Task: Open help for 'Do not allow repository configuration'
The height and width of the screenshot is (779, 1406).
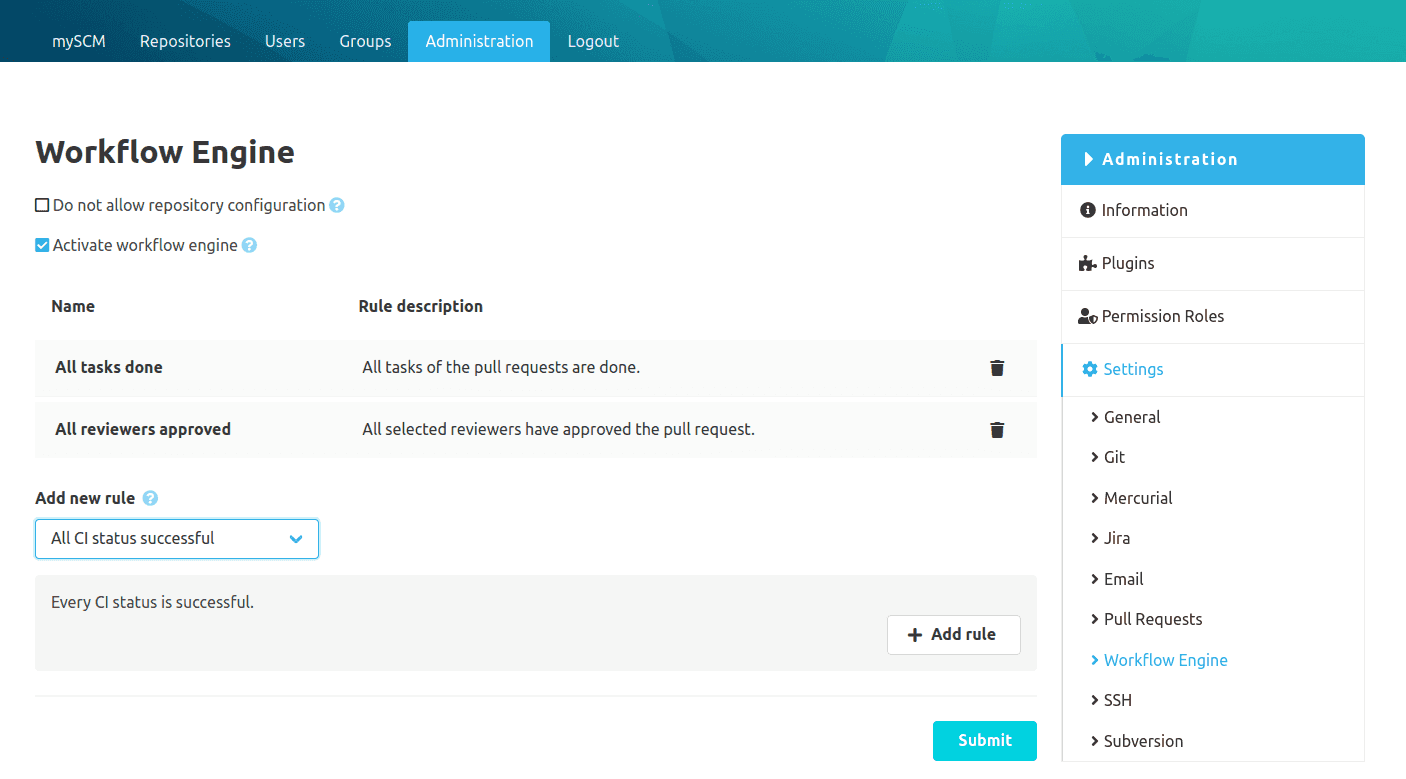Action: [x=337, y=205]
